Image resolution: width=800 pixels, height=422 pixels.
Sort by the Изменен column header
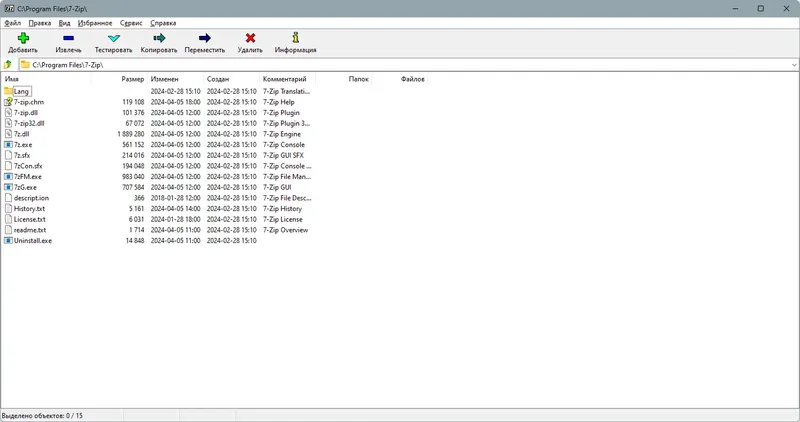click(x=176, y=79)
